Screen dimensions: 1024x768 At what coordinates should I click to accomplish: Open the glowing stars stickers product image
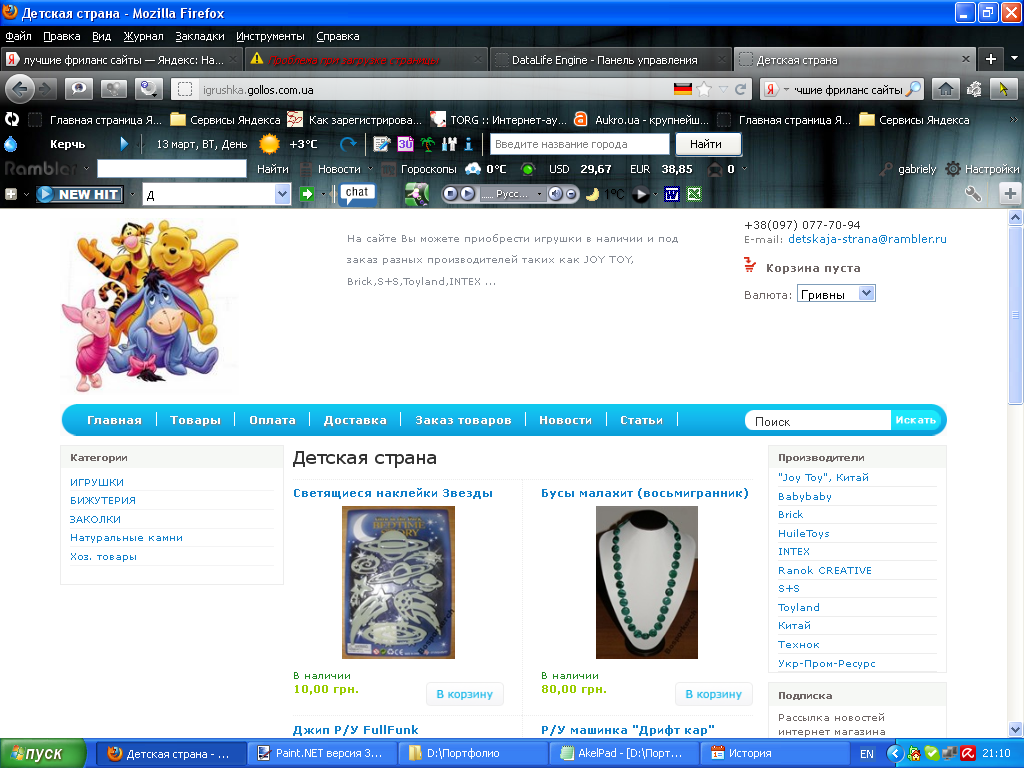[x=398, y=582]
